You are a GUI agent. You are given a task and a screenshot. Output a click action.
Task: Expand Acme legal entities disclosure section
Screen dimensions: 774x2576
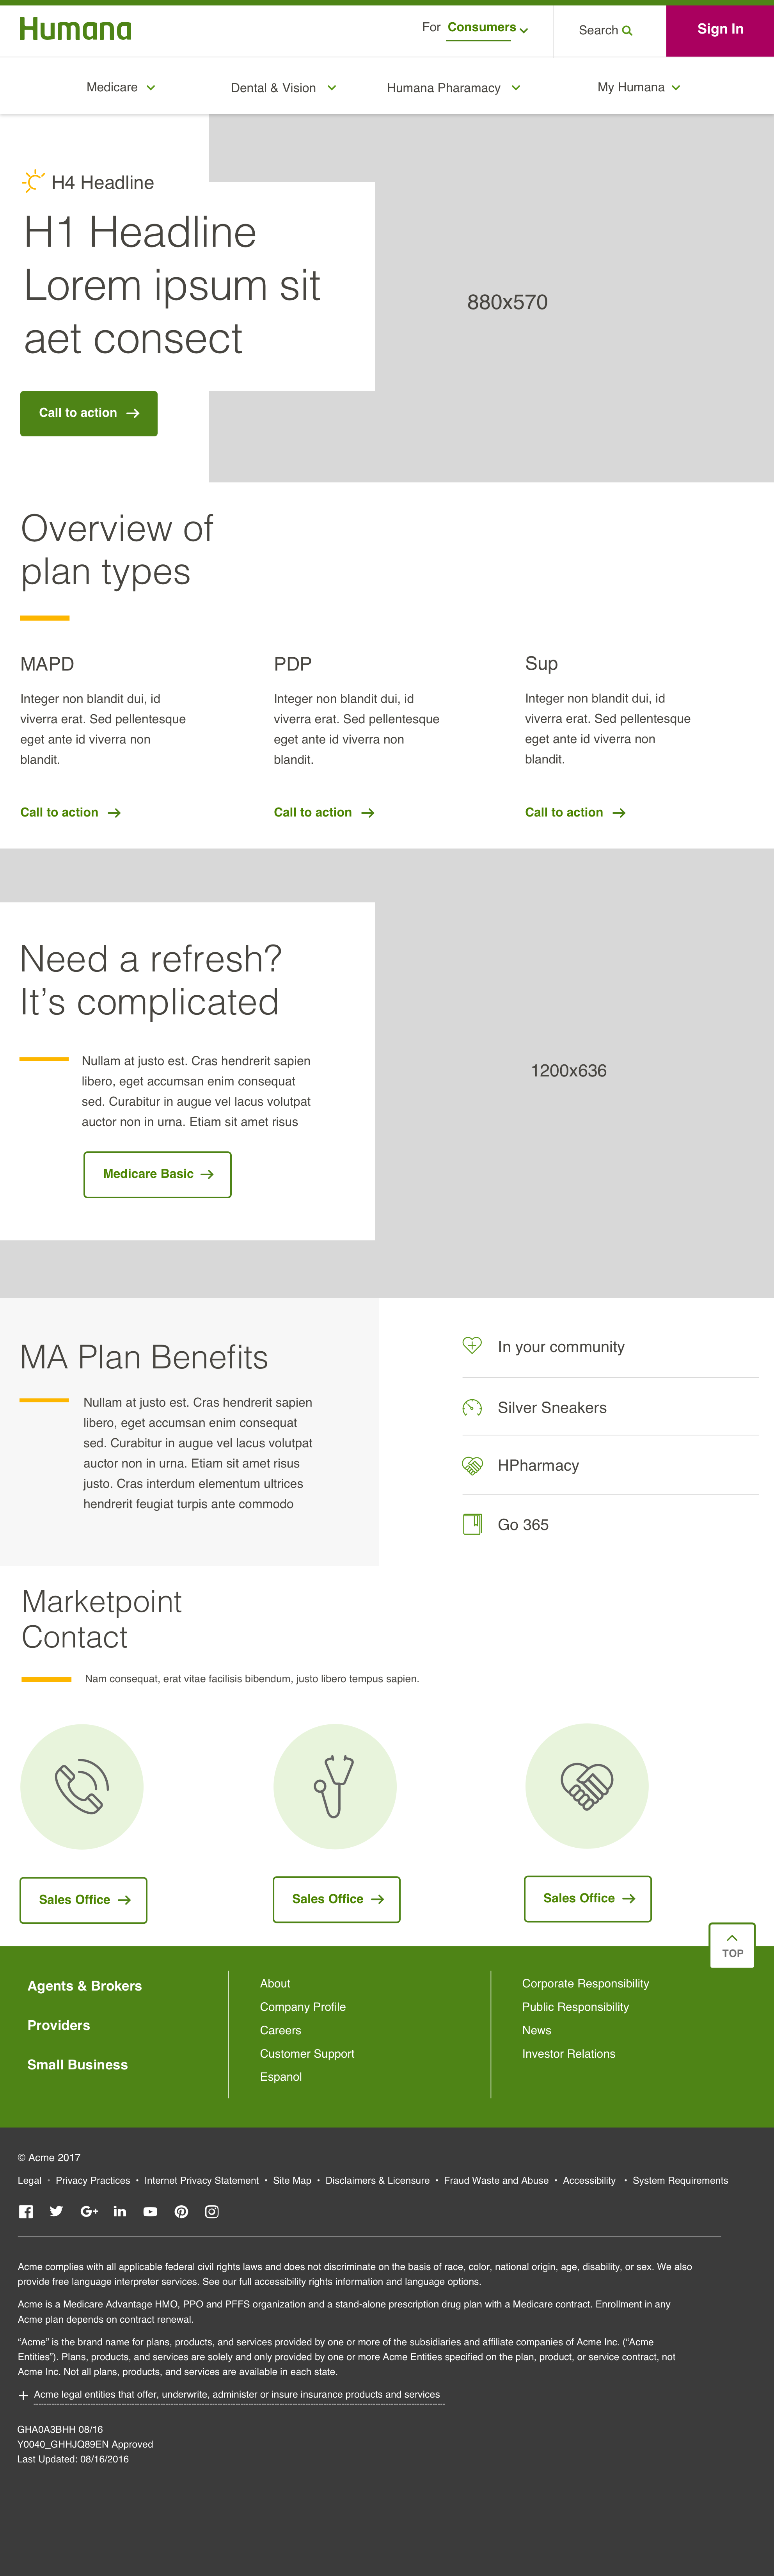click(x=23, y=2395)
